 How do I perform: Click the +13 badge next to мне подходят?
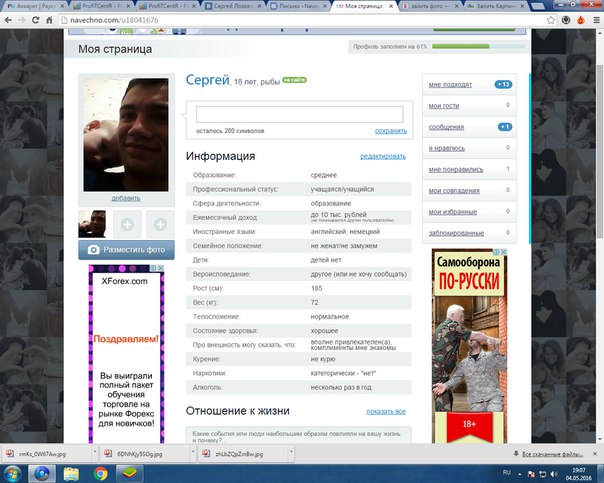coord(503,84)
